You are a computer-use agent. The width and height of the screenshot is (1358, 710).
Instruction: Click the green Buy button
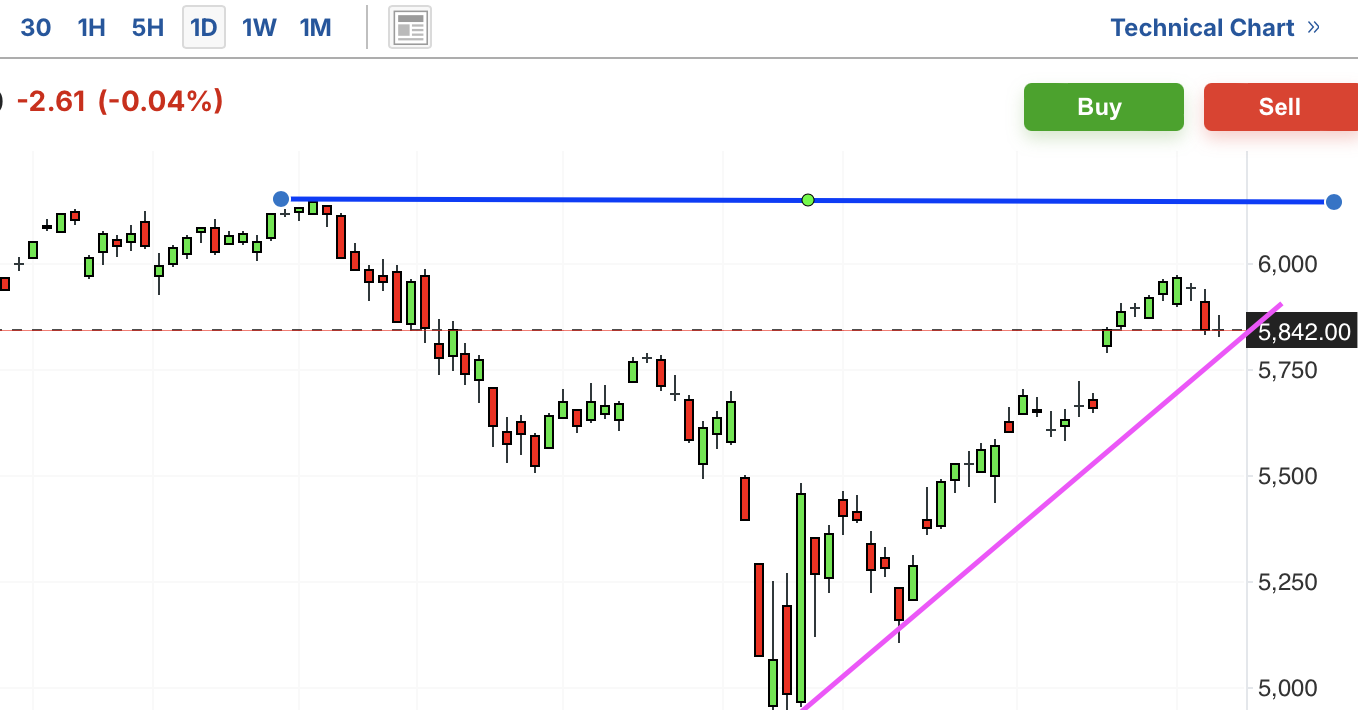1103,107
